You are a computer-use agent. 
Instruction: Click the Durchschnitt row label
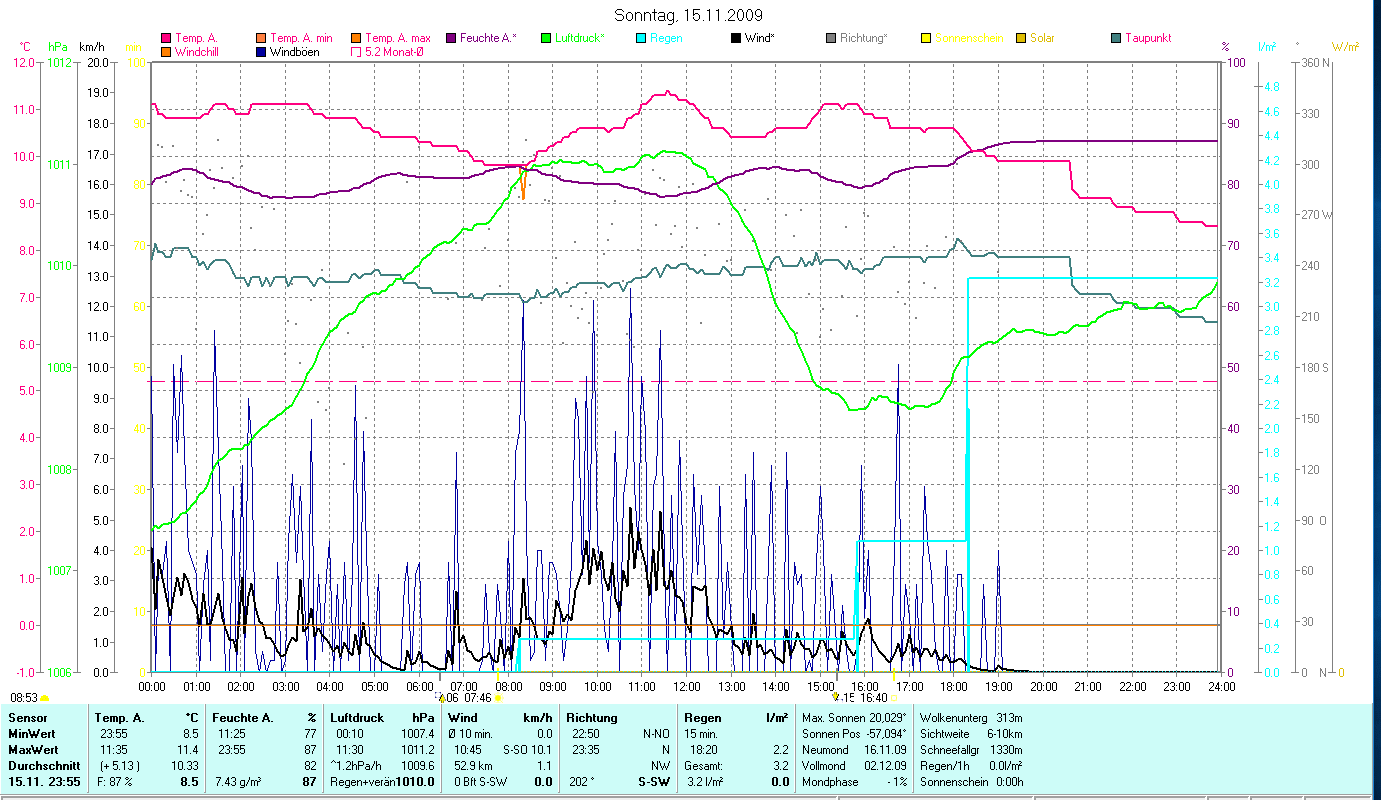[44, 766]
